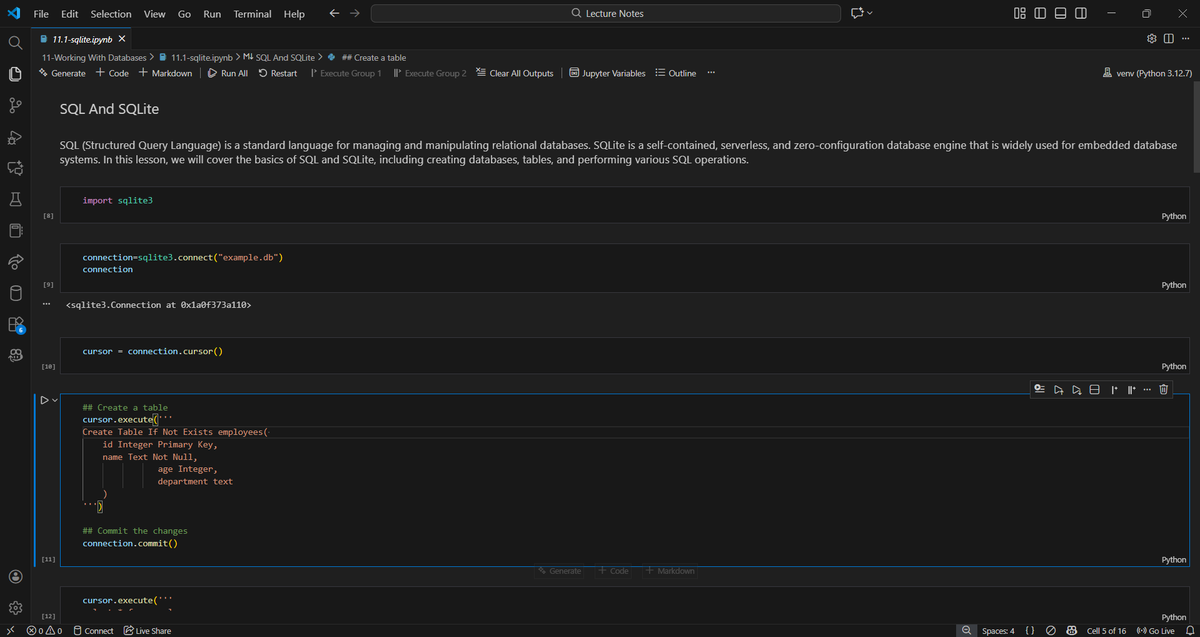Select the 11.1-sqlite.ipynb tab
Image resolution: width=1200 pixels, height=637 pixels.
point(82,38)
